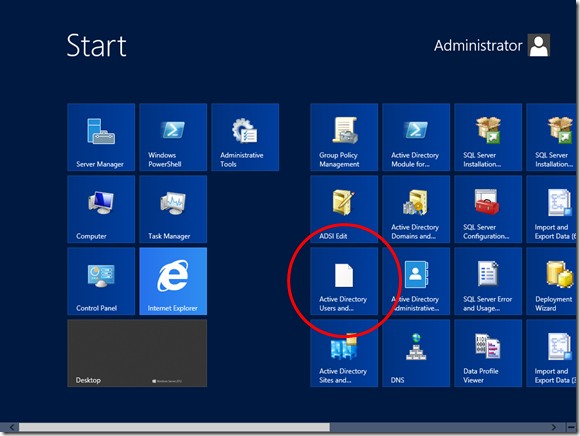Viewport: 580px width, 436px height.
Task: Open the Control Panel tile
Action: click(x=101, y=281)
